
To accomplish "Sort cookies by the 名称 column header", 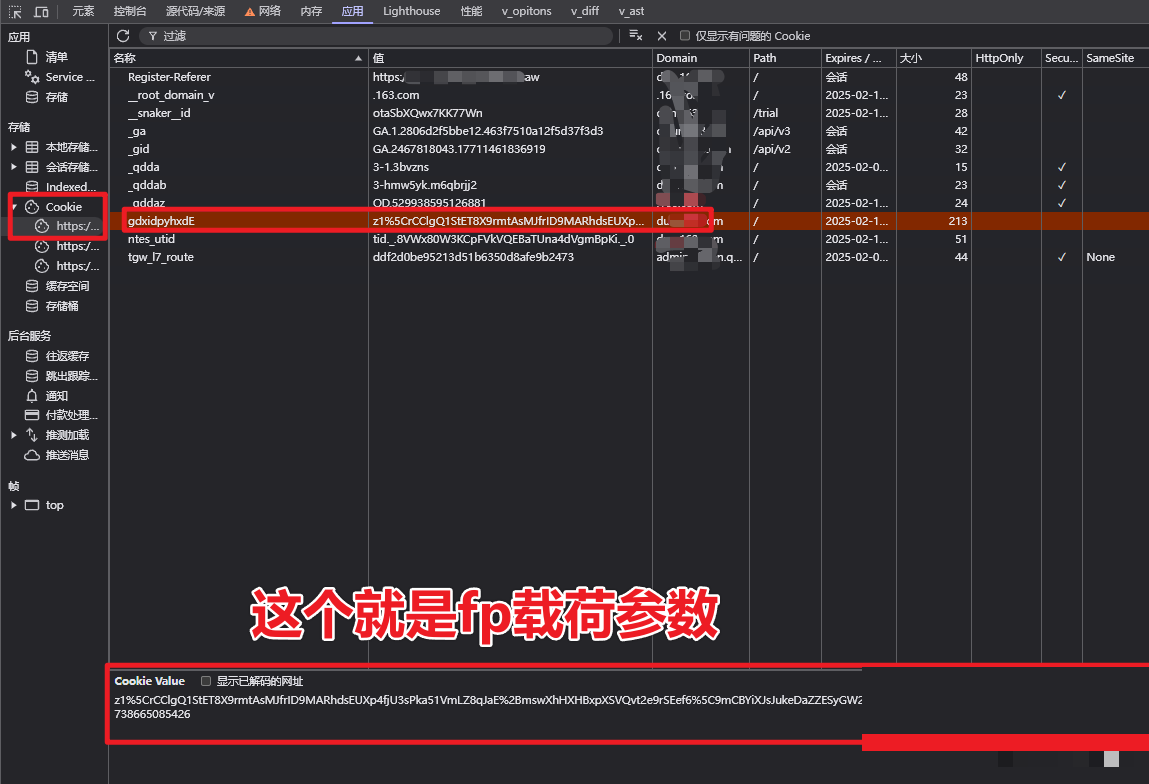I will coord(236,58).
